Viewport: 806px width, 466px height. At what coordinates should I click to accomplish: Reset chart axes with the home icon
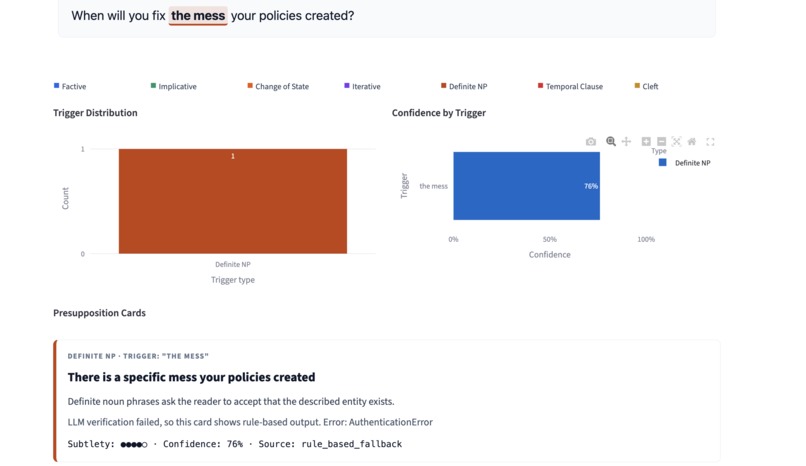(x=692, y=141)
